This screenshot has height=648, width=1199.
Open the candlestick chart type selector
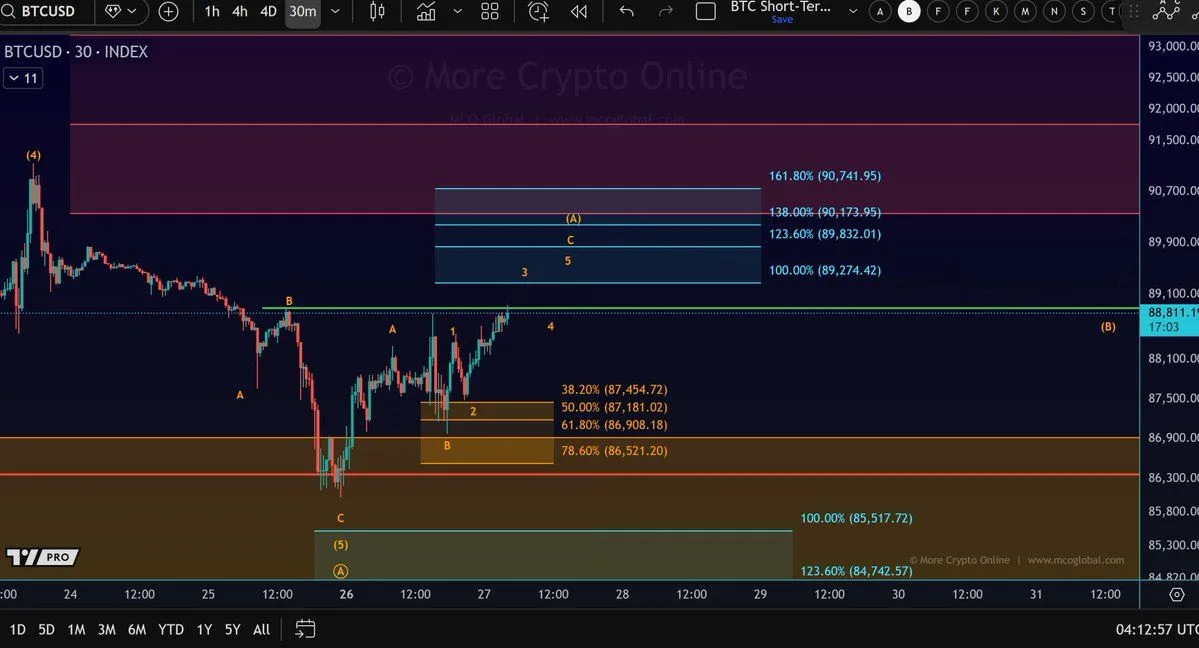pos(377,12)
